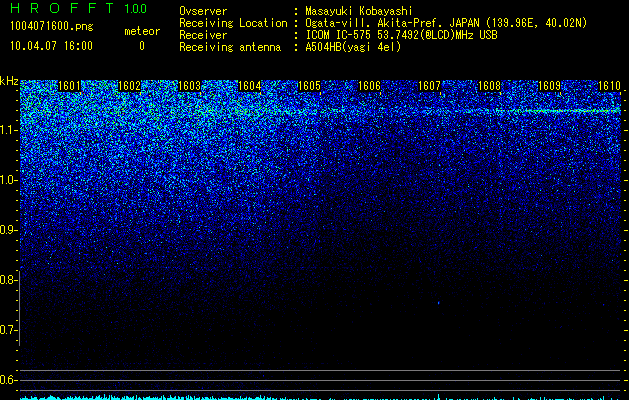Click the ICOM IC-575 receiver details
629x400 pixels.
pos(401,35)
